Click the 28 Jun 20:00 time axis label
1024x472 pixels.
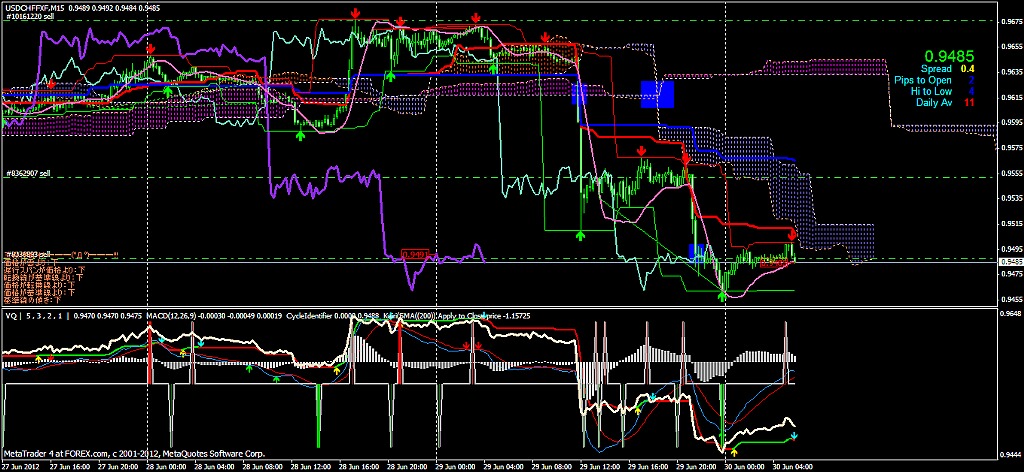click(407, 466)
